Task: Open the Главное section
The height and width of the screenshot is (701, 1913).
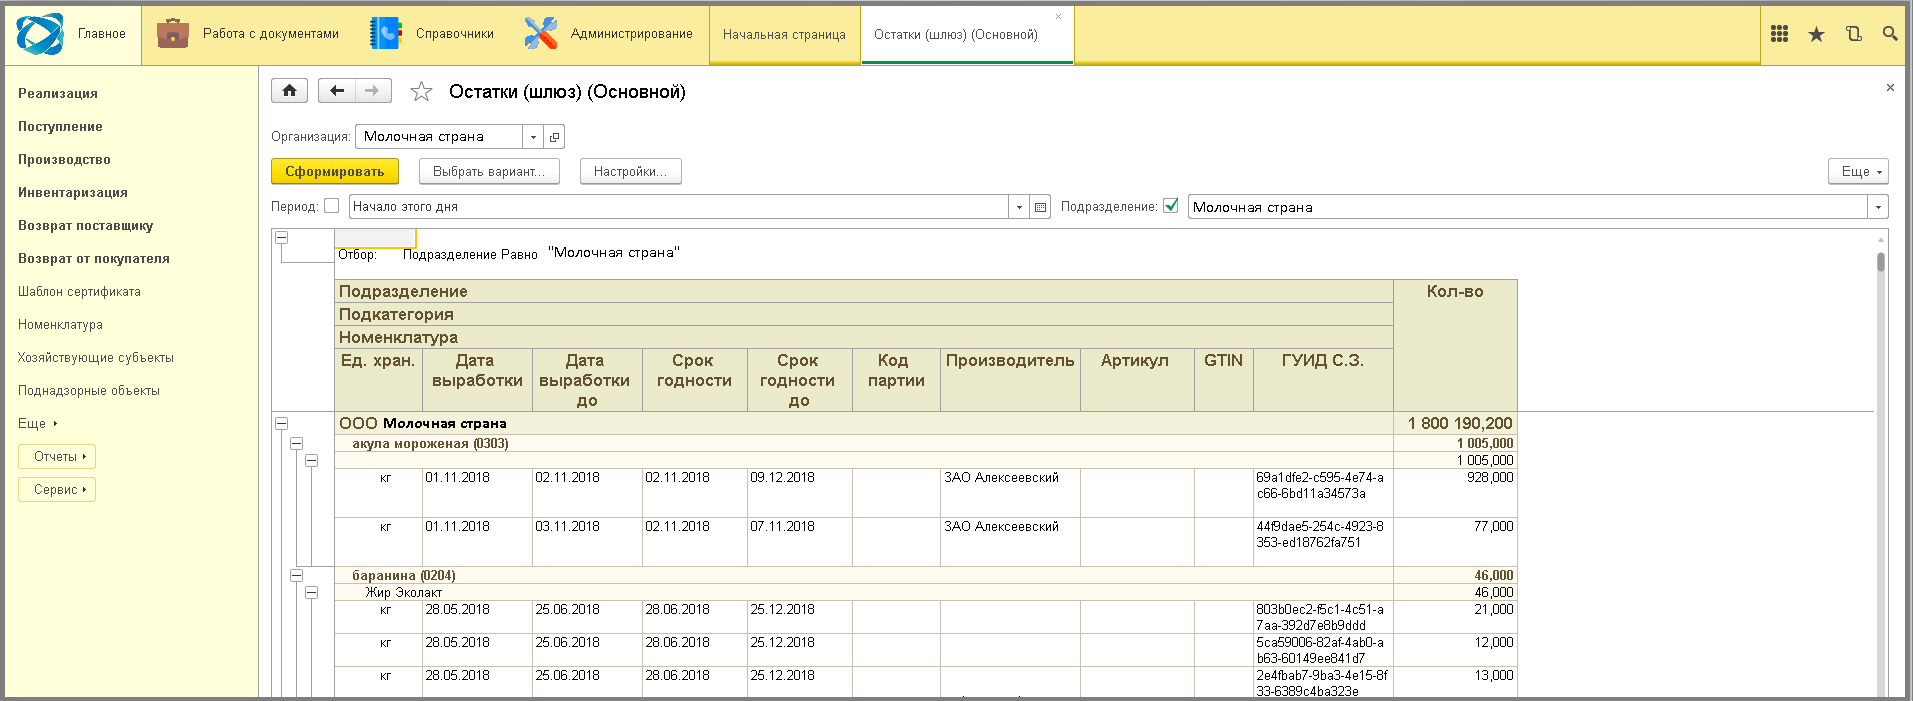Action: (x=72, y=34)
